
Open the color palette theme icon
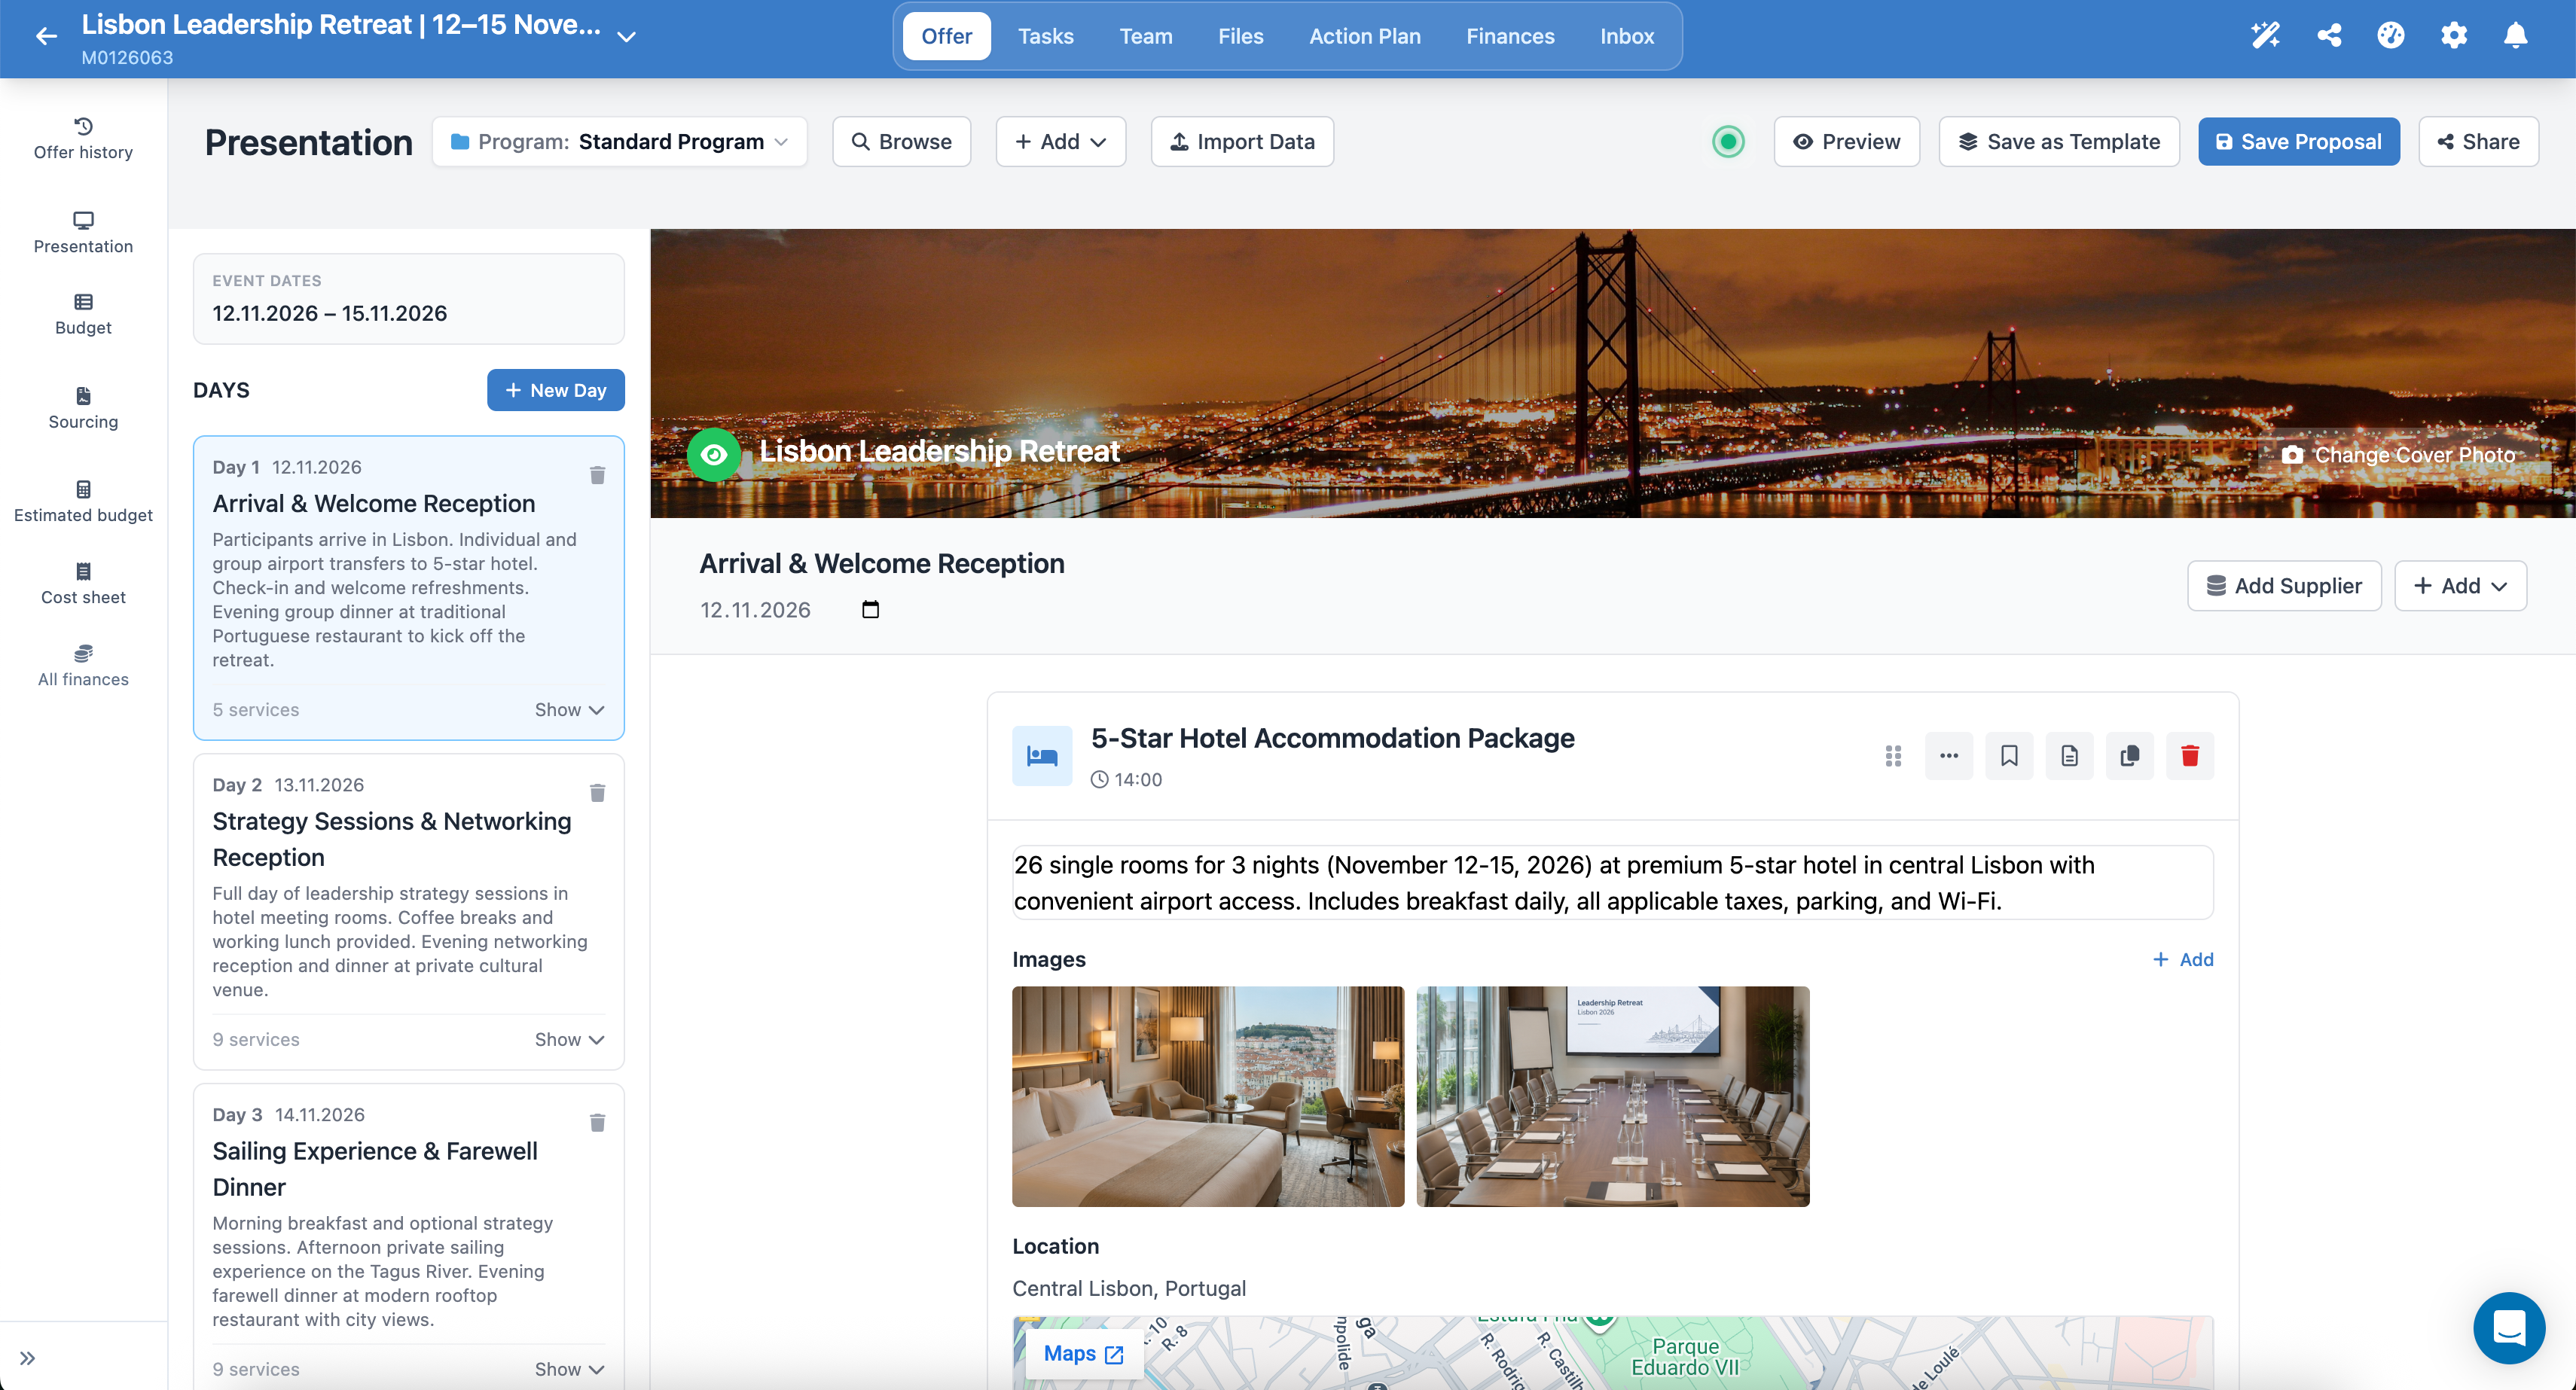tap(2390, 36)
